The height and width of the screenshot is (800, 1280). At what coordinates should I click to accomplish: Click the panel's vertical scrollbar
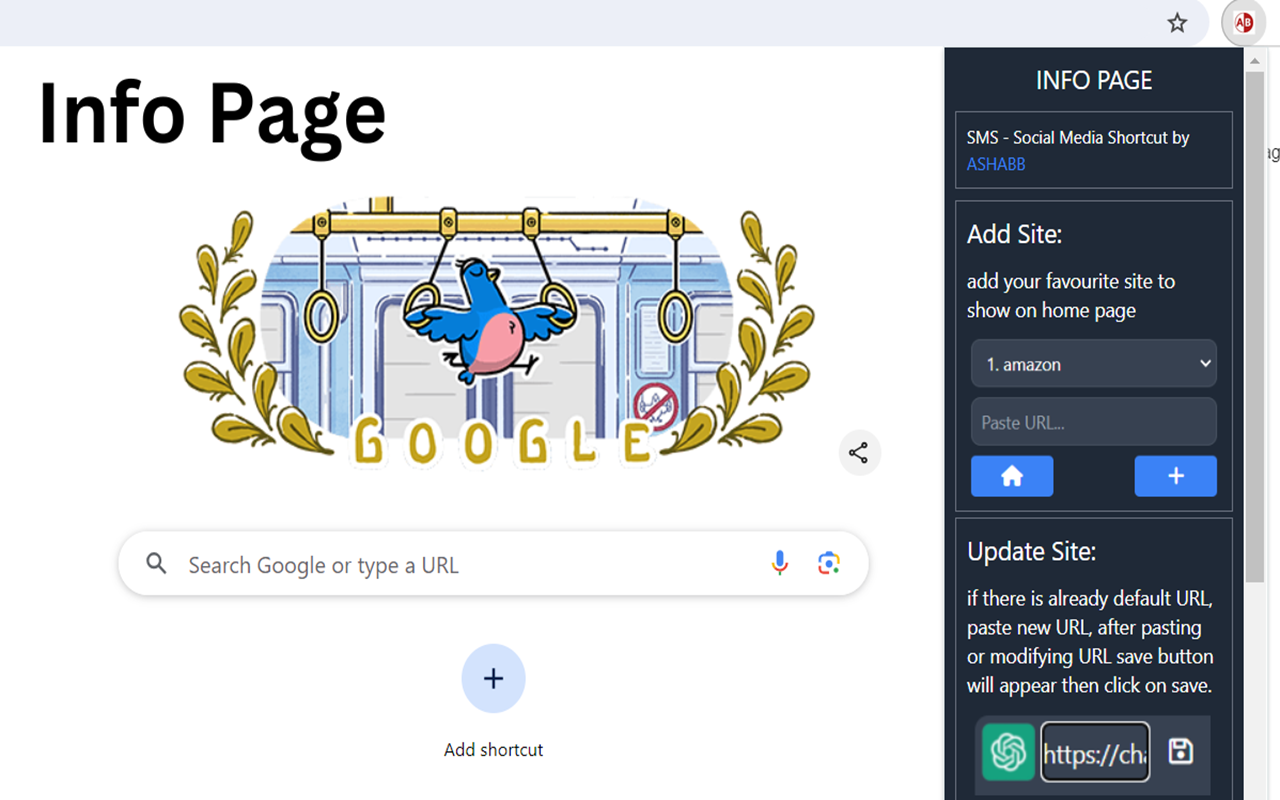pyautogui.click(x=1255, y=326)
